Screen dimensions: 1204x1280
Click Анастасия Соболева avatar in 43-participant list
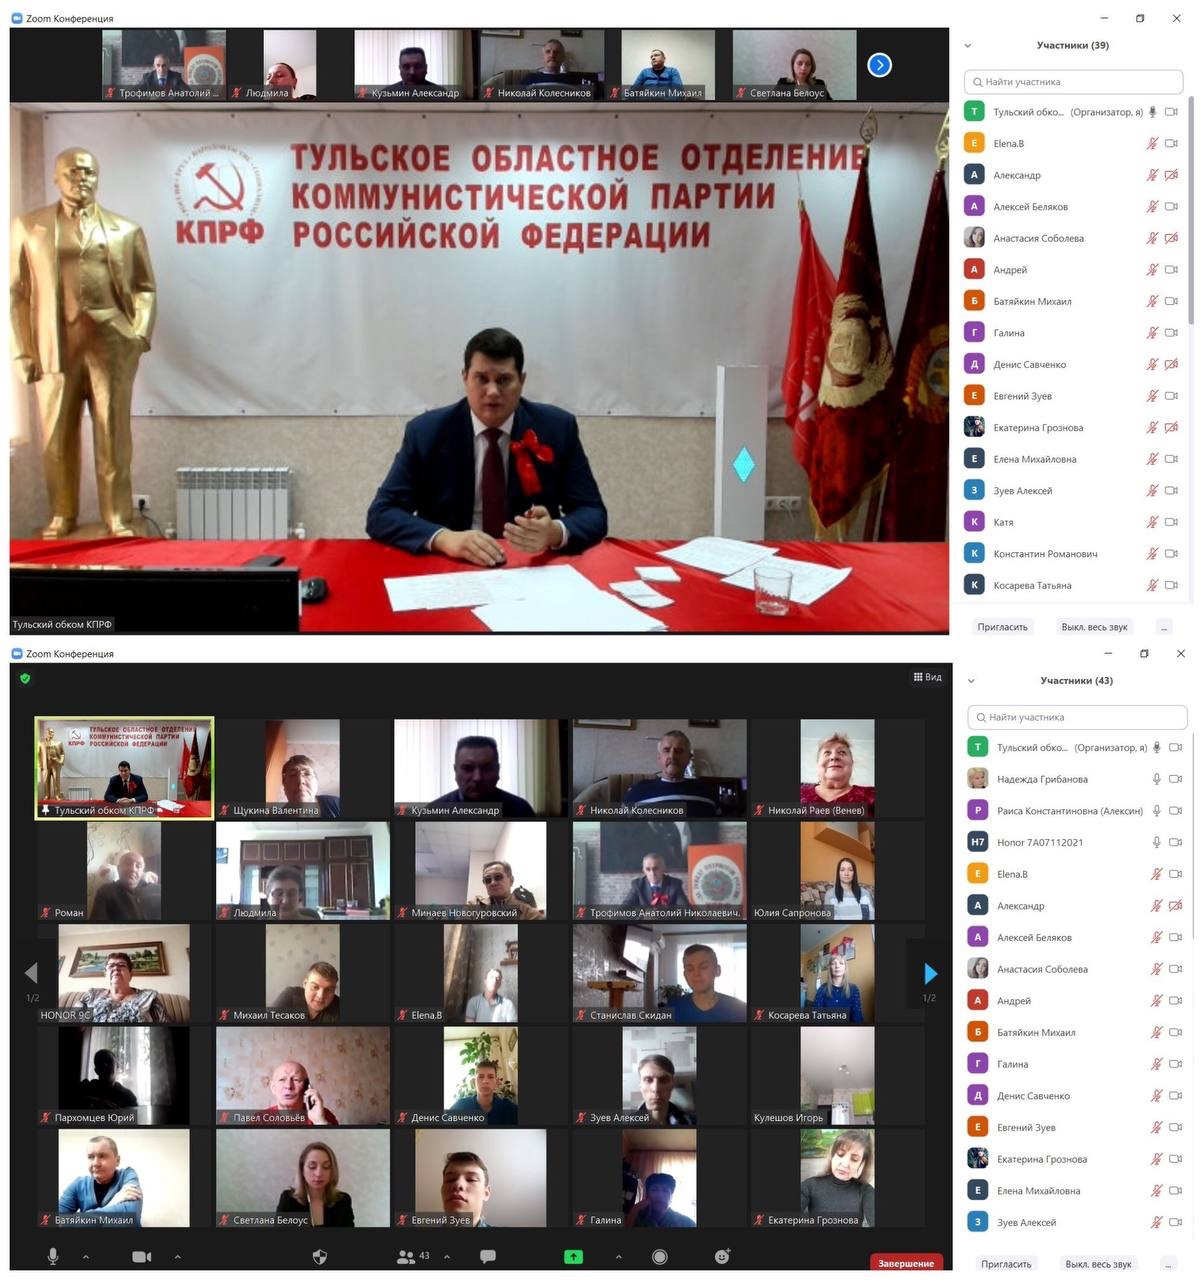(x=978, y=969)
